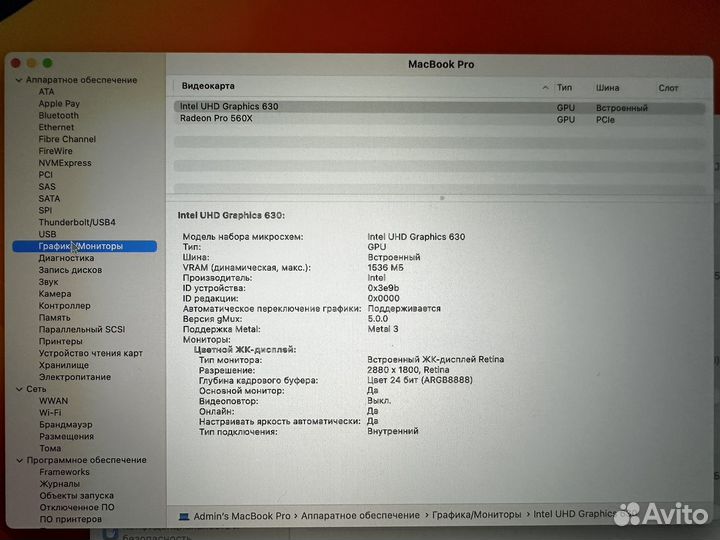Collapse the Аппаратное обеспечение section
Viewport: 720px width, 540px height.
[x=19, y=80]
